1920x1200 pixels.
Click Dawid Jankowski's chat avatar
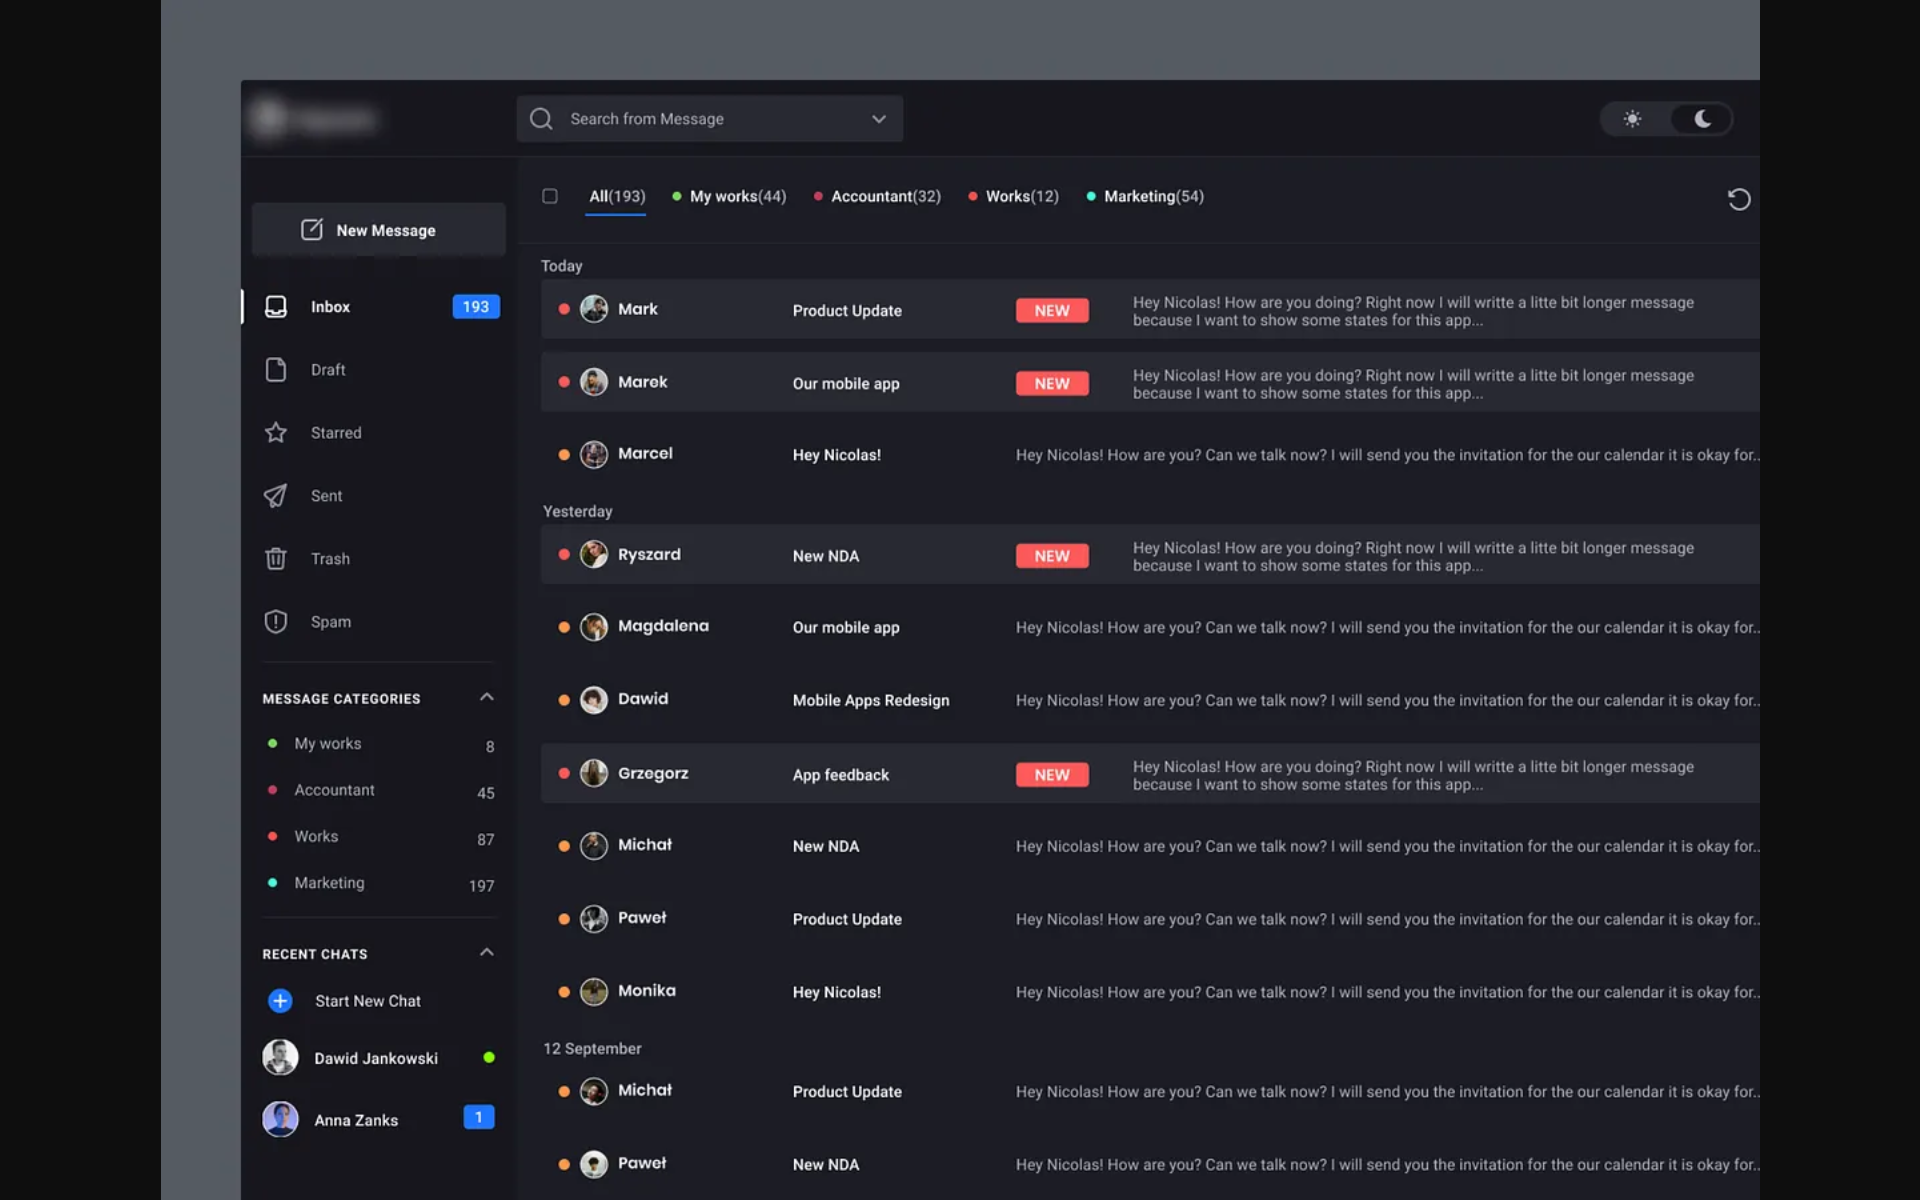tap(280, 1057)
